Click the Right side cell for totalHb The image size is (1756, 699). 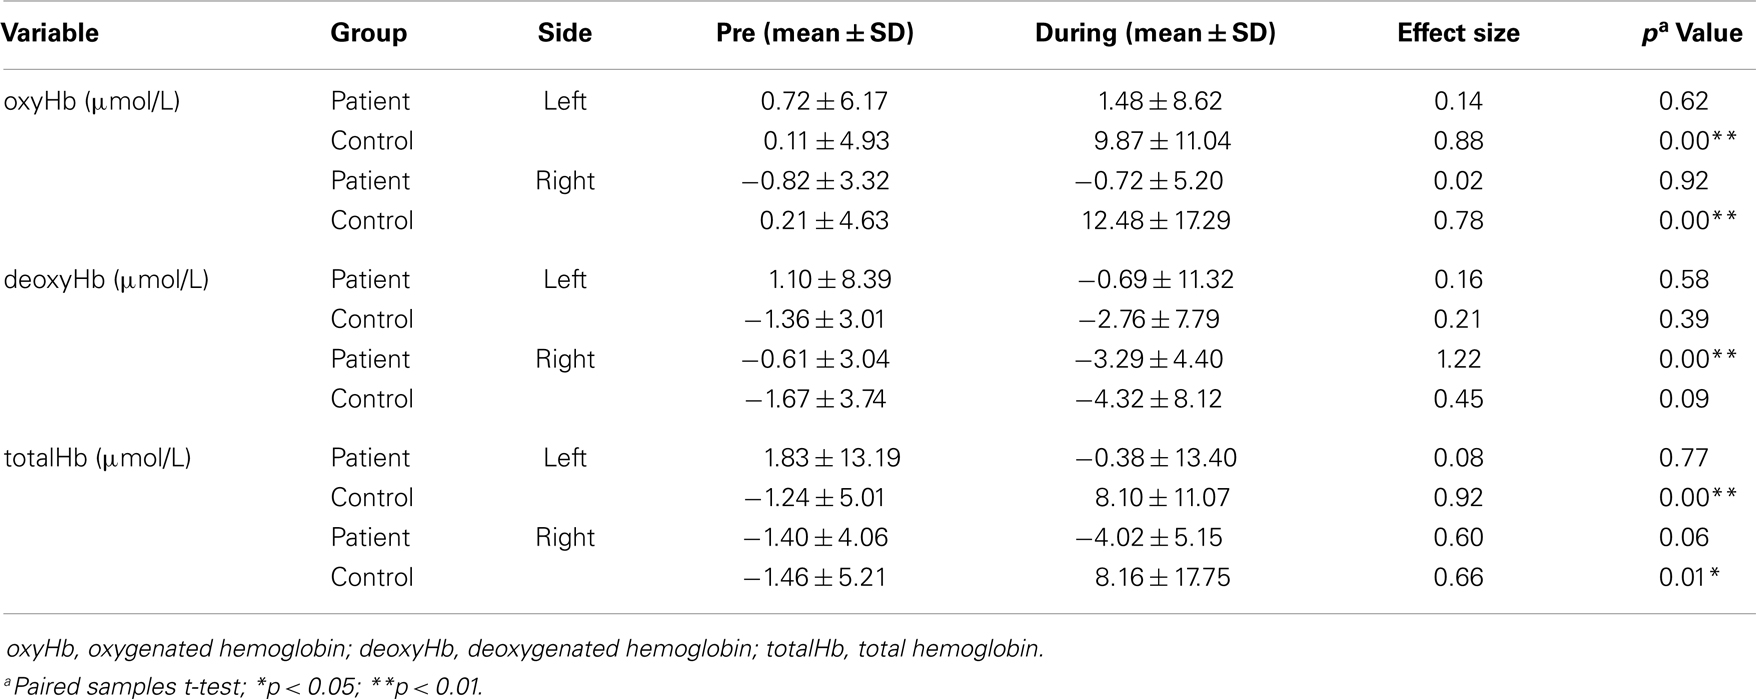click(565, 537)
